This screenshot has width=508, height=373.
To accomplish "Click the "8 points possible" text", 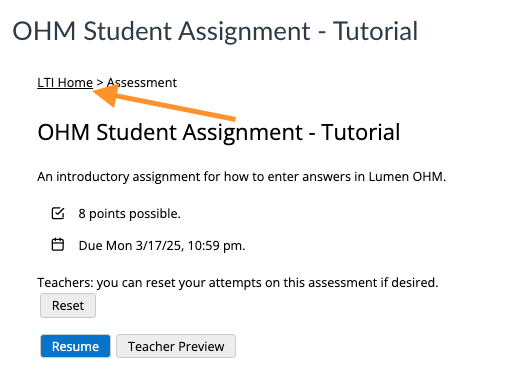I will 129,214.
